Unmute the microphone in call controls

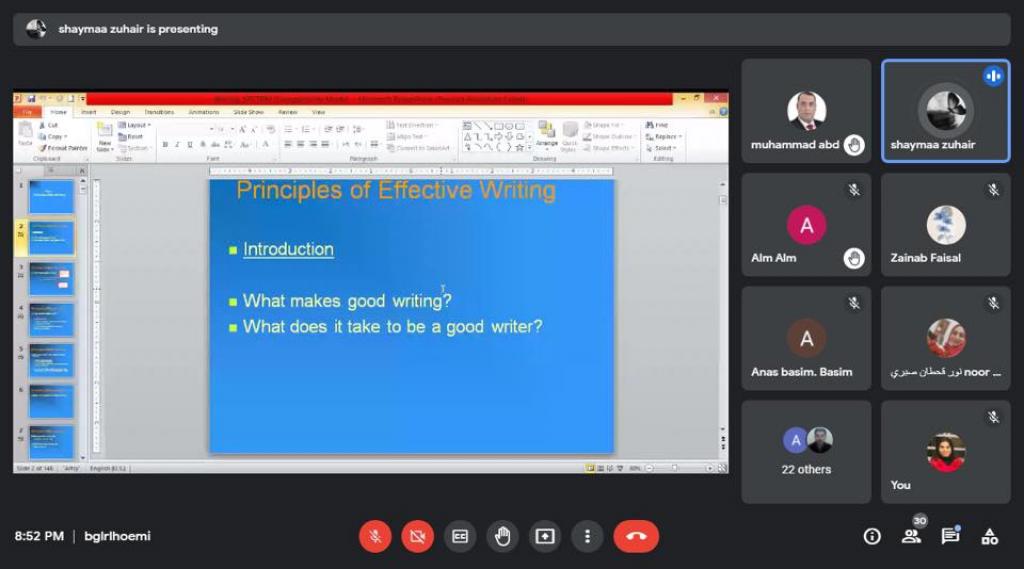point(375,536)
